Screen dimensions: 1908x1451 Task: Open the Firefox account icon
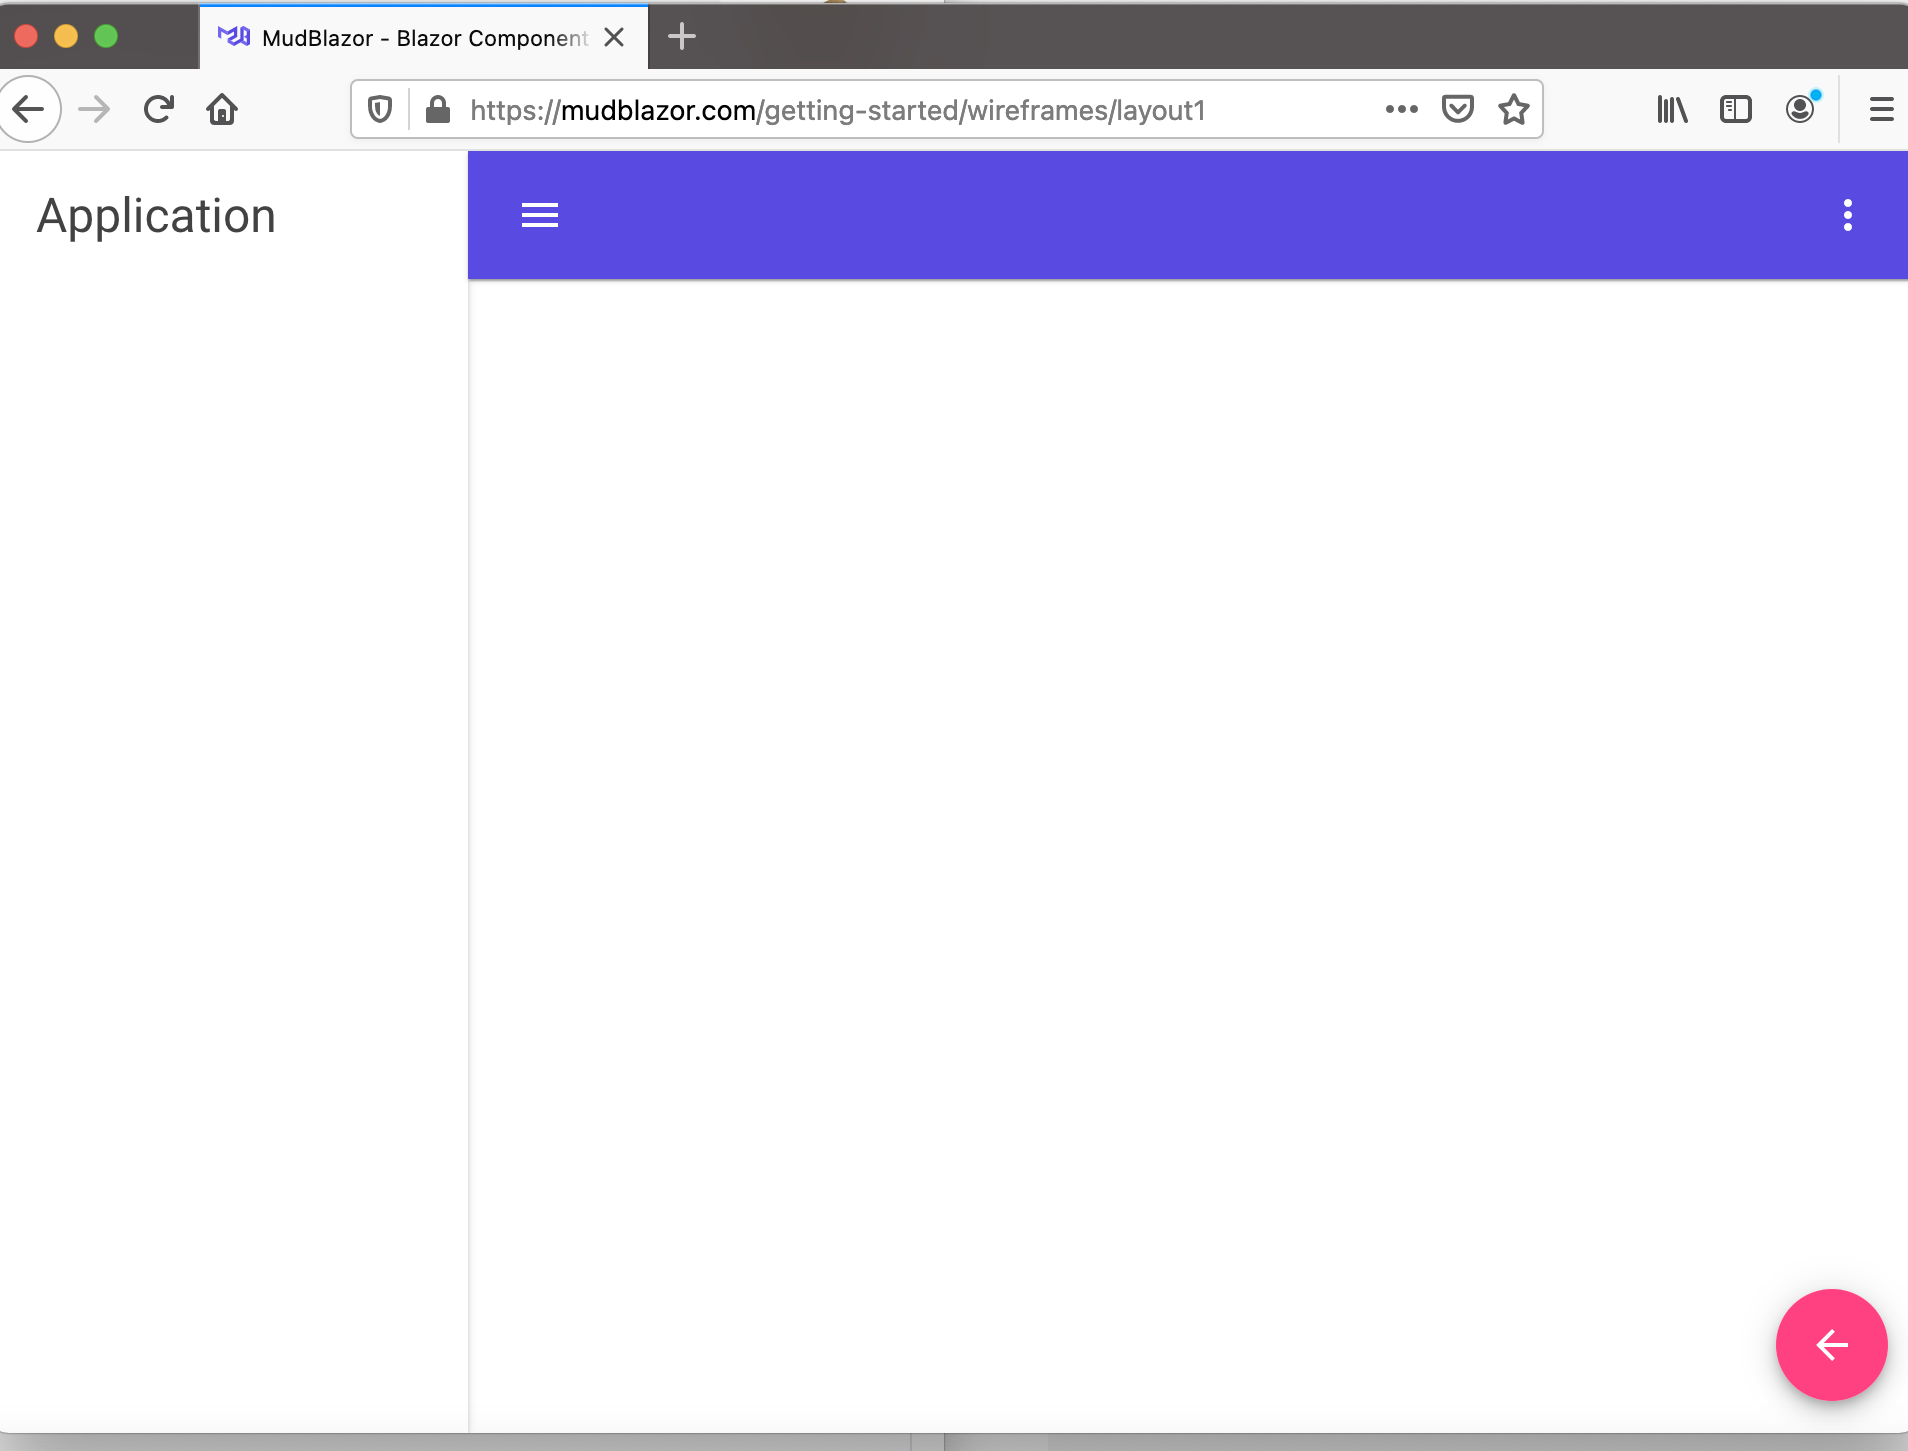click(1801, 109)
